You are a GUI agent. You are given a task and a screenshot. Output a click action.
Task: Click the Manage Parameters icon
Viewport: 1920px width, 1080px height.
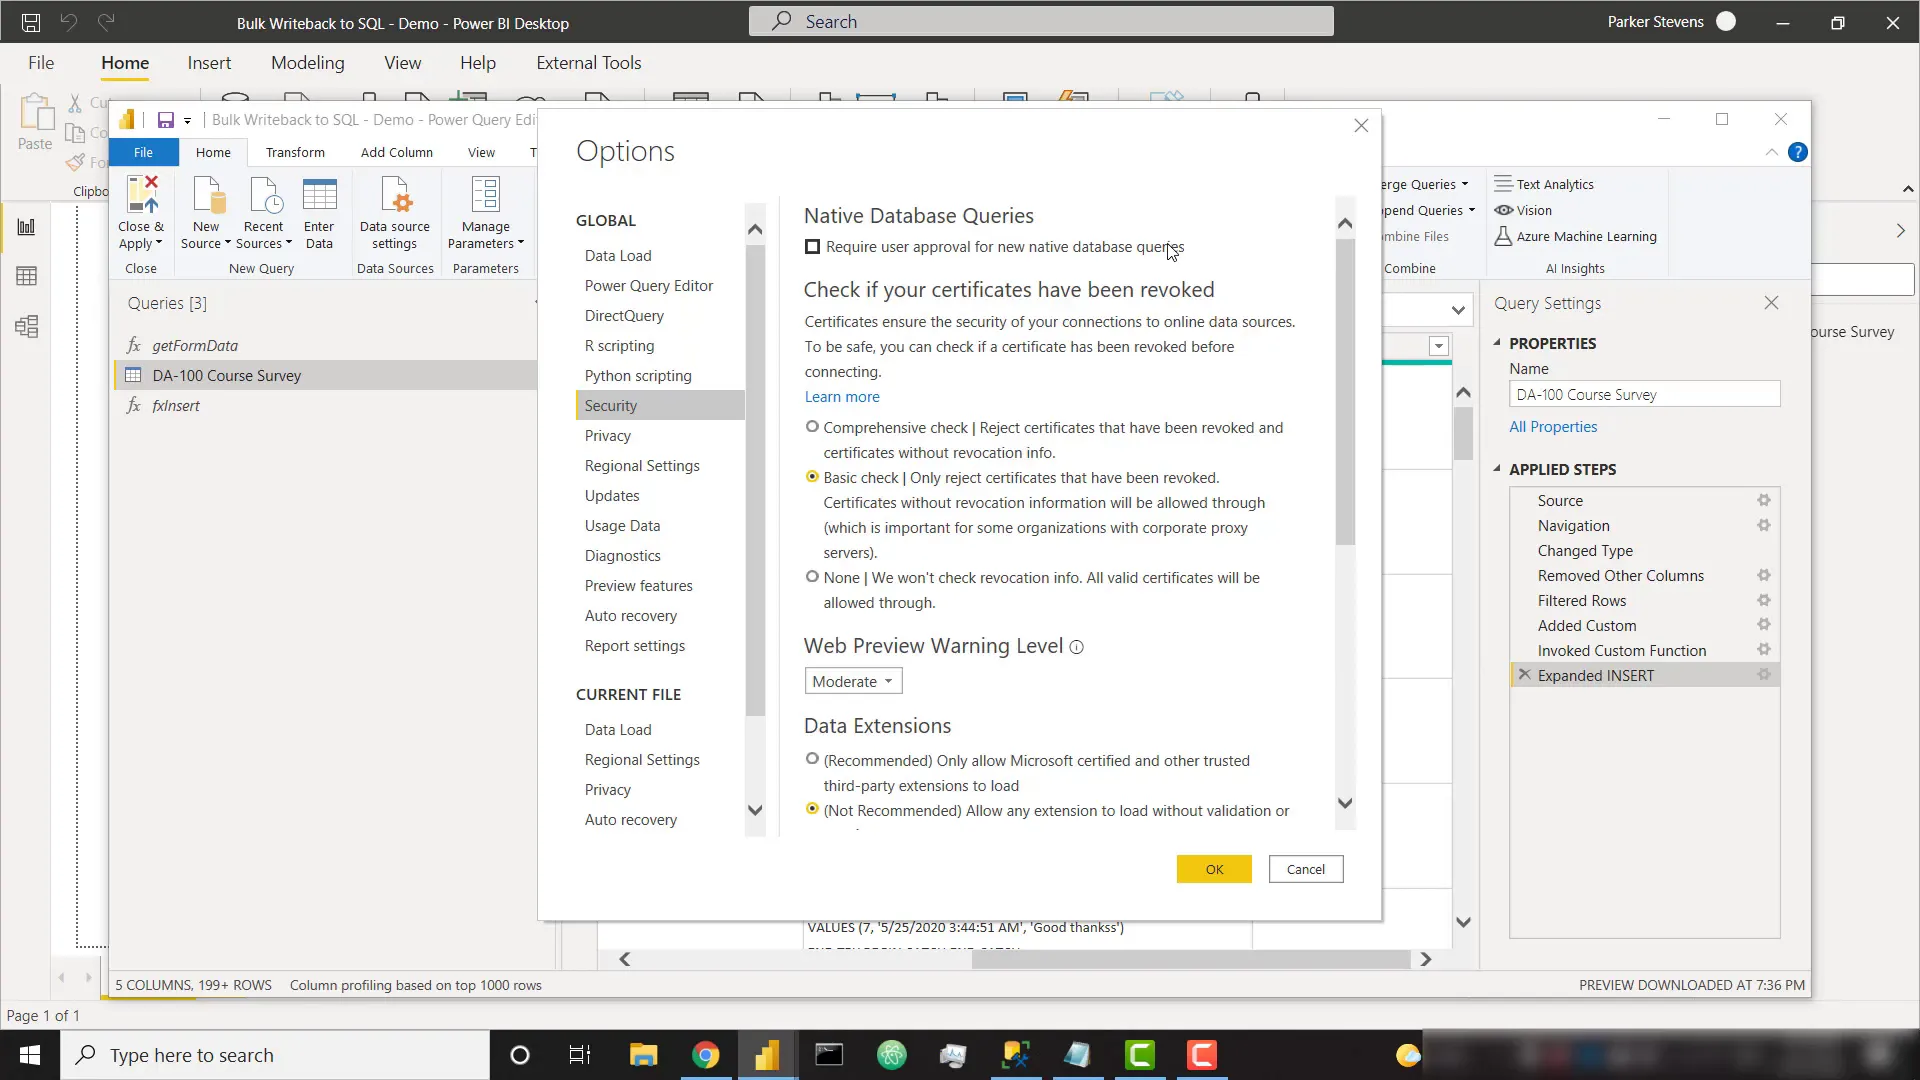(x=485, y=194)
